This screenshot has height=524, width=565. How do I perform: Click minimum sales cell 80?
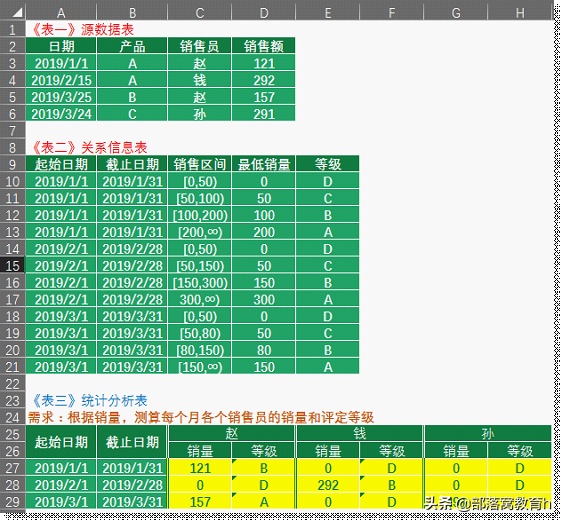pos(264,350)
